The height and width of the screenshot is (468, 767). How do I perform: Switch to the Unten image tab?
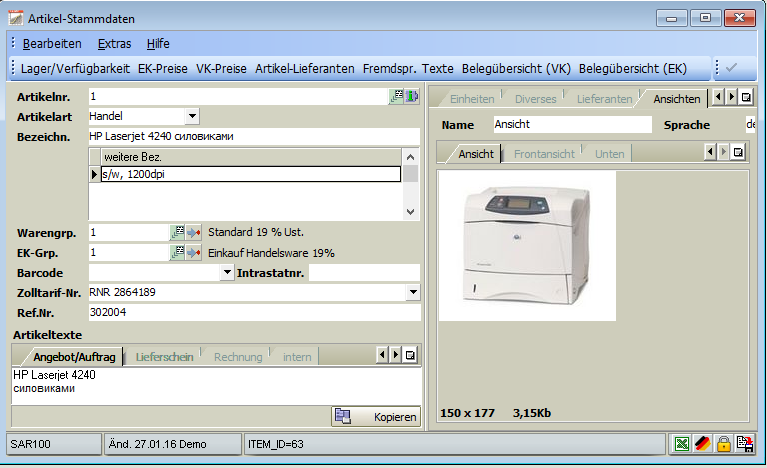(609, 154)
